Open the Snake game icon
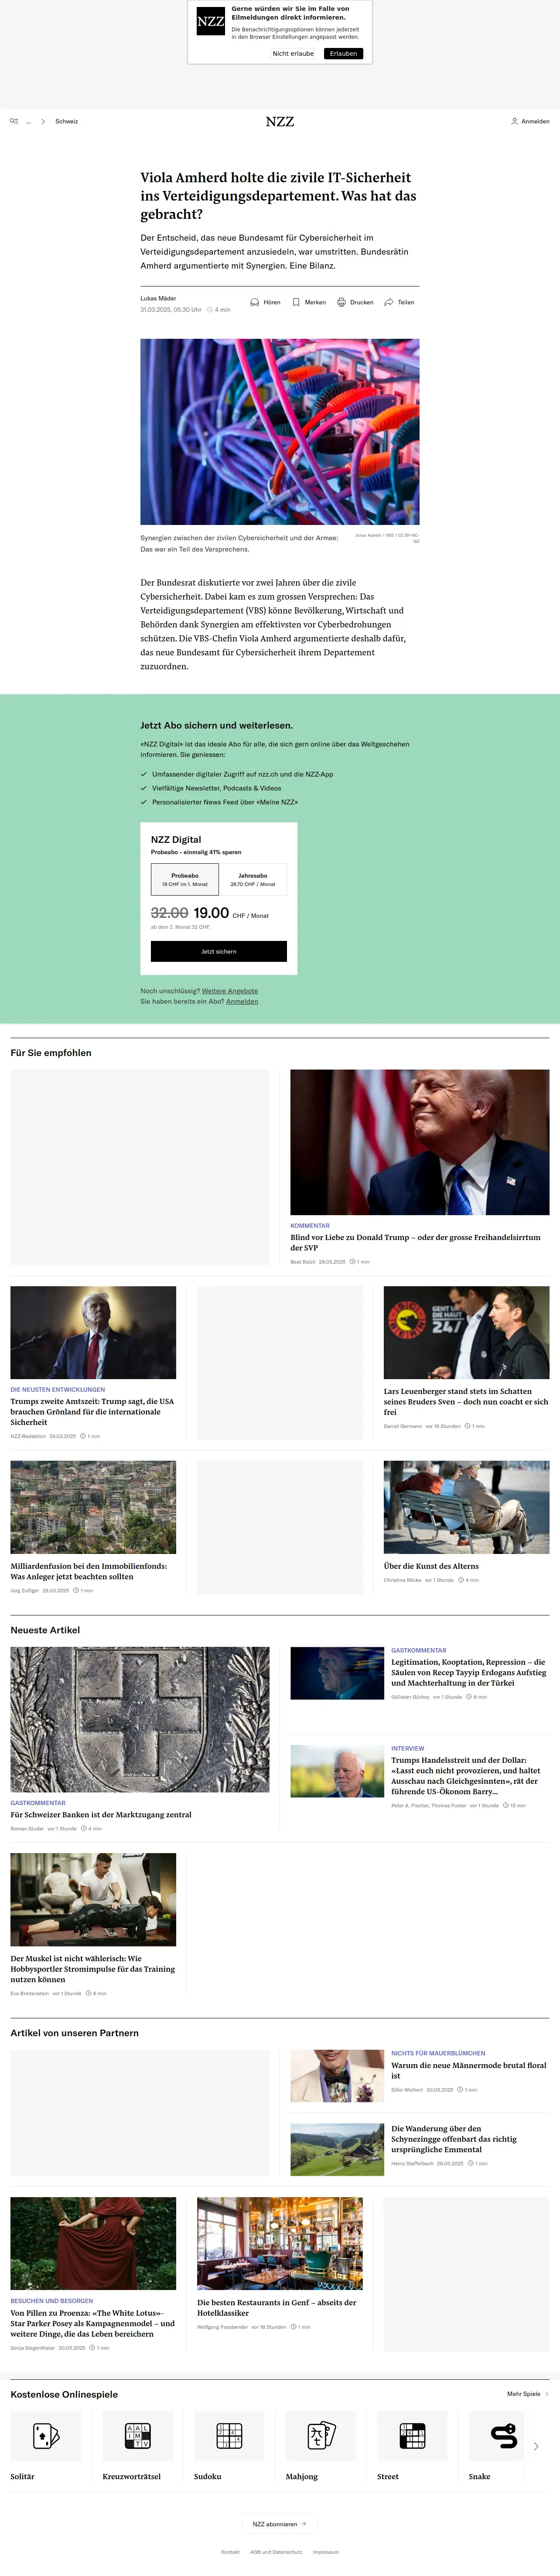The height and width of the screenshot is (2576, 560). [x=504, y=2436]
